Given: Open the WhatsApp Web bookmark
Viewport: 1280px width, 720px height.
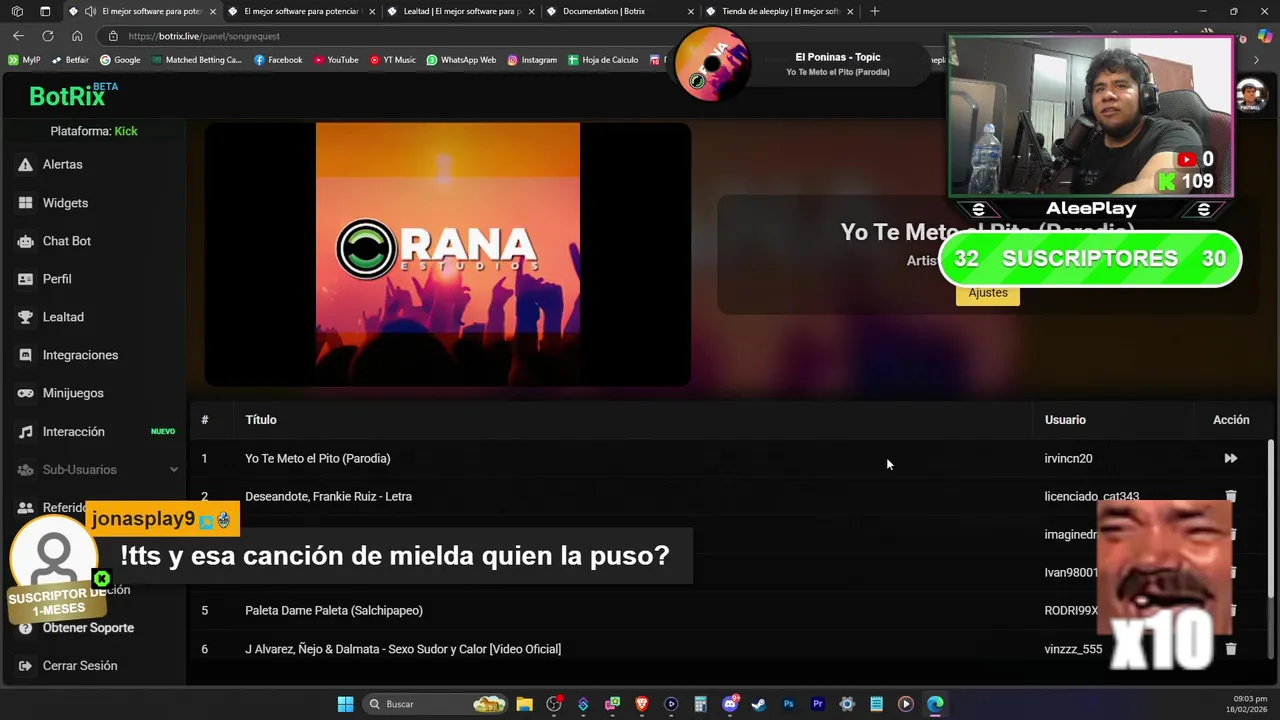Looking at the screenshot, I should (461, 60).
